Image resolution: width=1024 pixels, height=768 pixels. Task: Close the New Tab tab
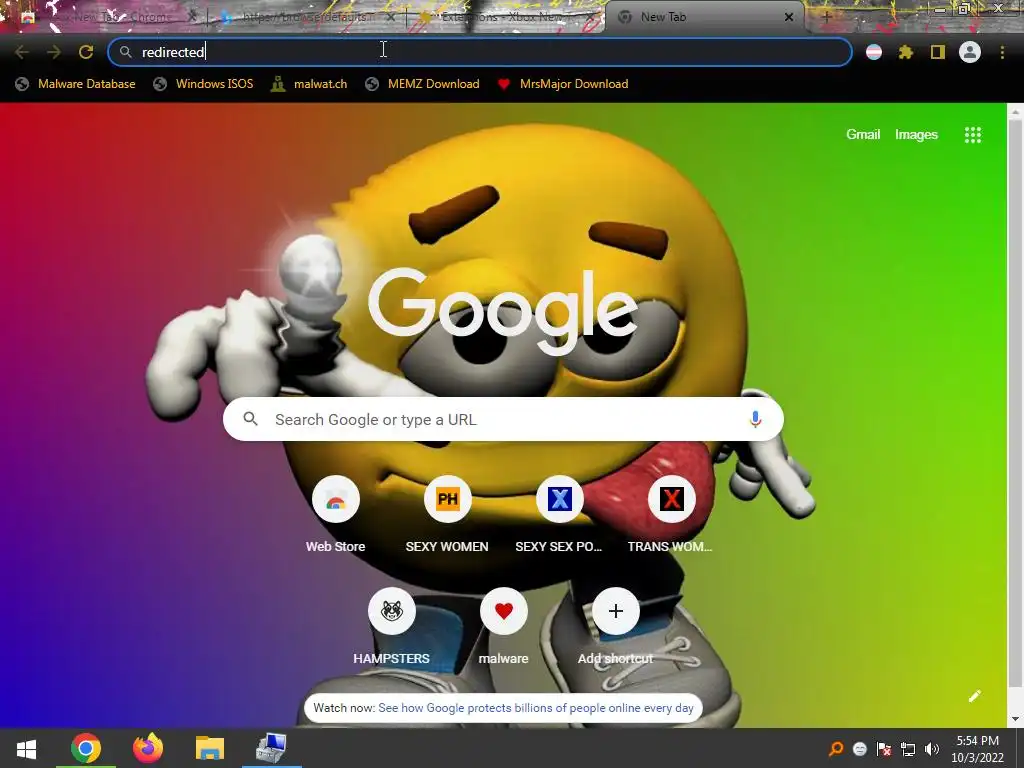[x=789, y=17]
